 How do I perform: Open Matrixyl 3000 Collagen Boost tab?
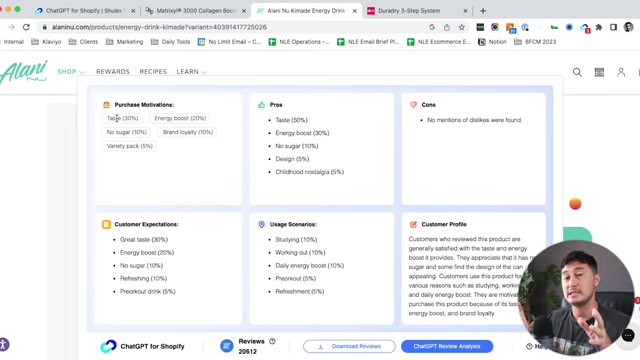[x=195, y=11]
